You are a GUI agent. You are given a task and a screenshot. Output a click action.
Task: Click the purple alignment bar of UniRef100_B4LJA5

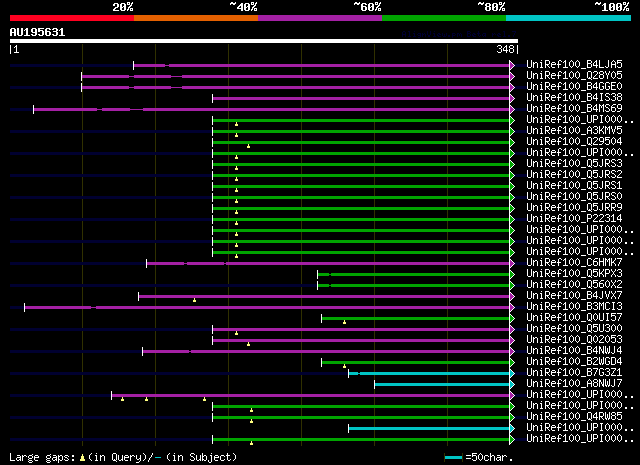[x=322, y=65]
